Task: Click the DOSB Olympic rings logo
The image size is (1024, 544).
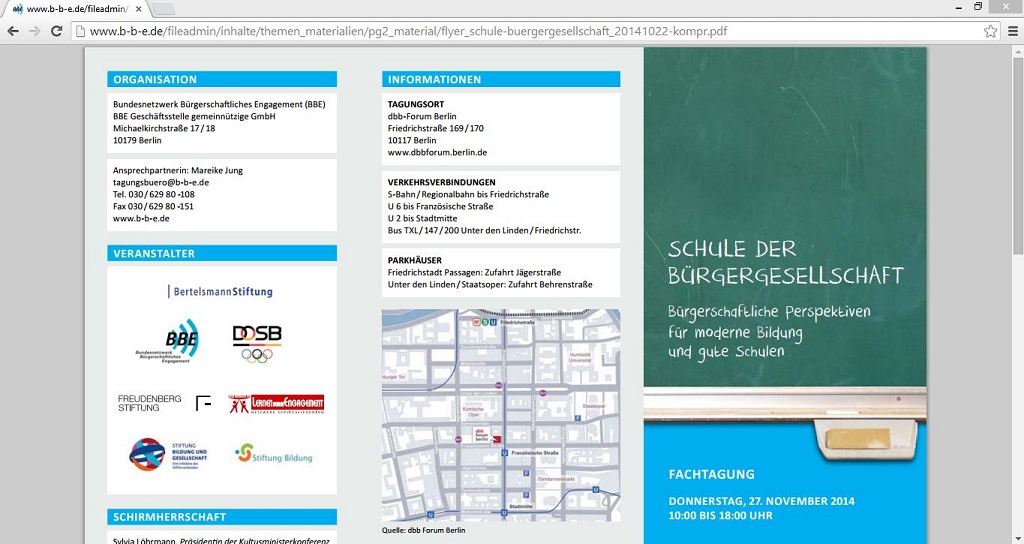Action: point(257,343)
